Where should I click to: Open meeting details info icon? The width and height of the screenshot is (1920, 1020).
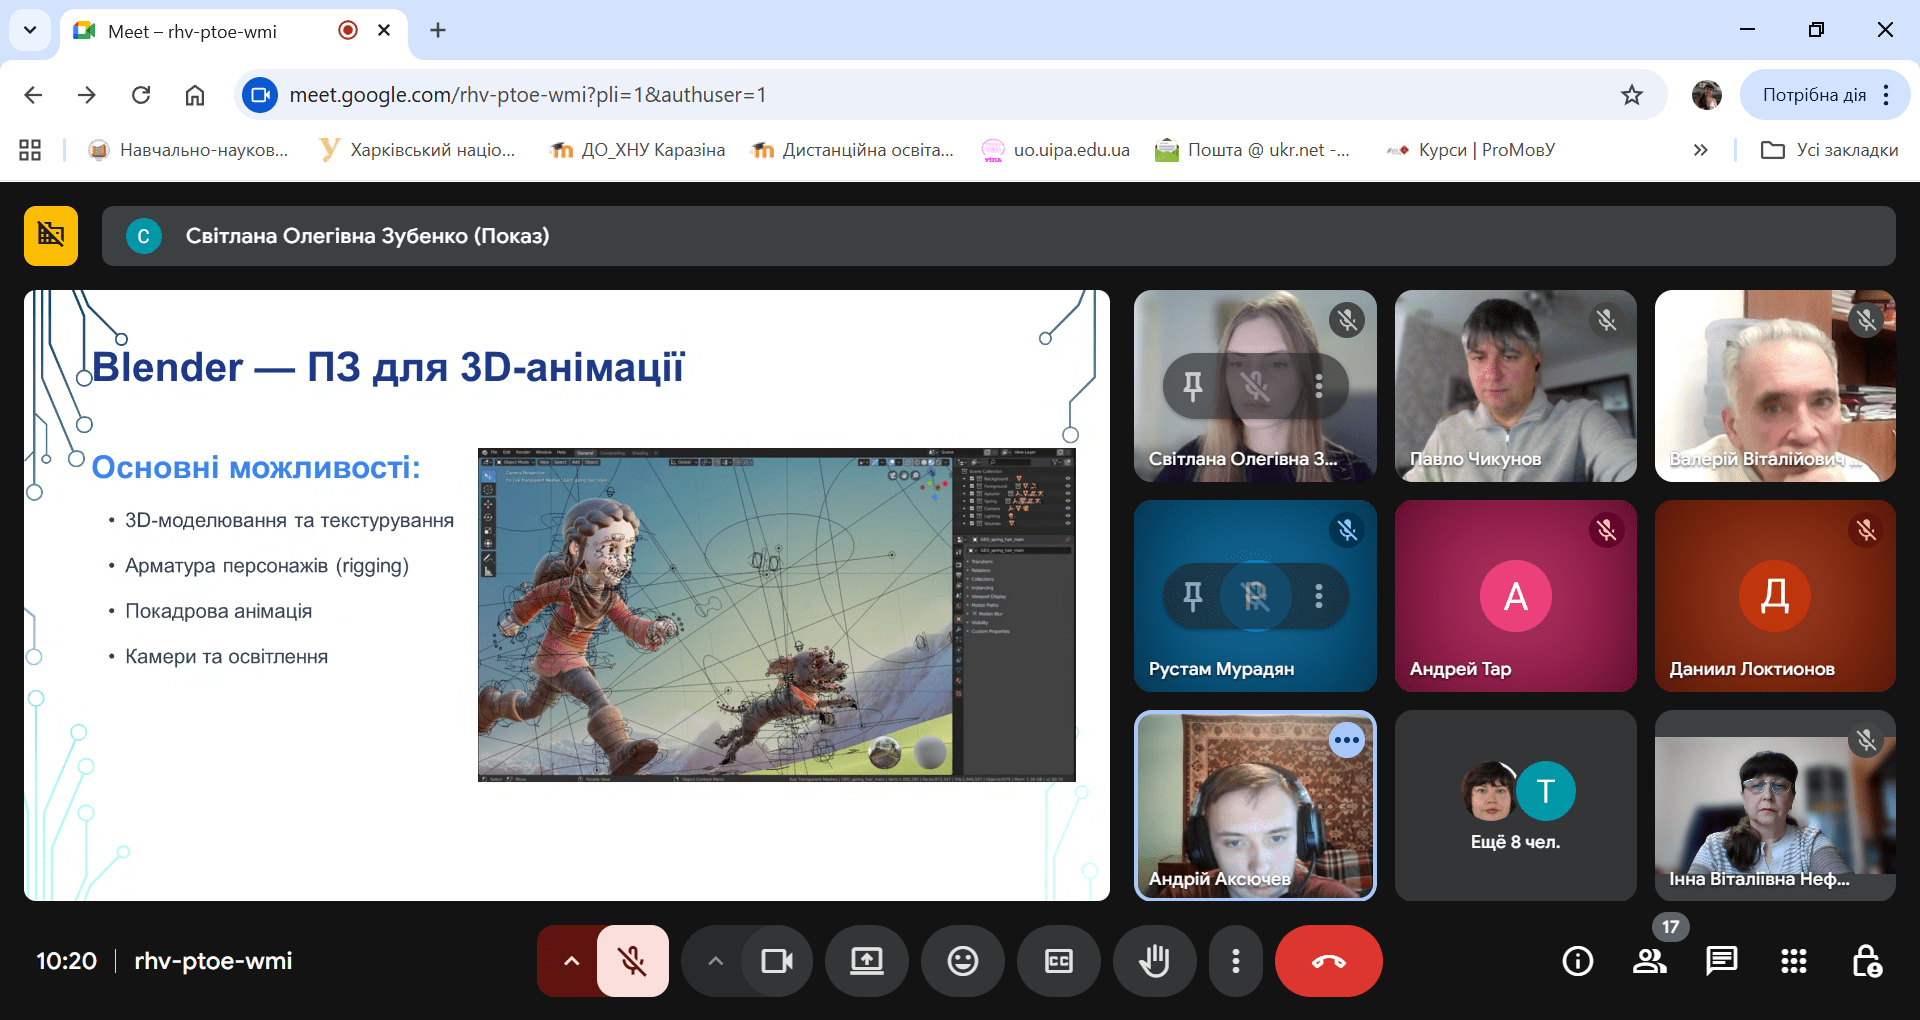click(x=1577, y=961)
